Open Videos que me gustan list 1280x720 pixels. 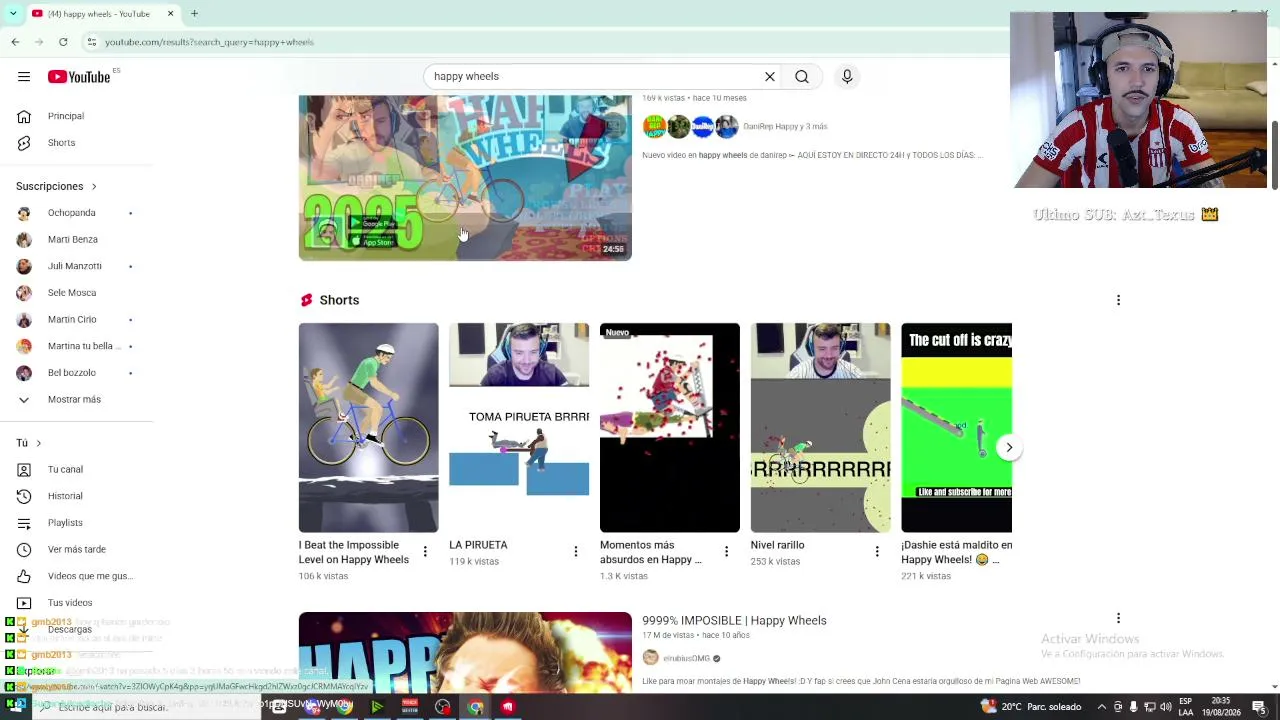click(x=90, y=576)
